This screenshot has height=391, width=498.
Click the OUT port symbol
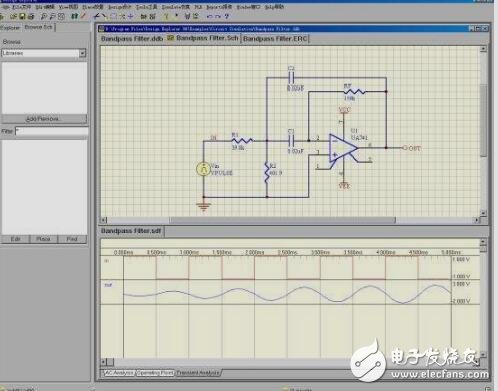[x=411, y=148]
